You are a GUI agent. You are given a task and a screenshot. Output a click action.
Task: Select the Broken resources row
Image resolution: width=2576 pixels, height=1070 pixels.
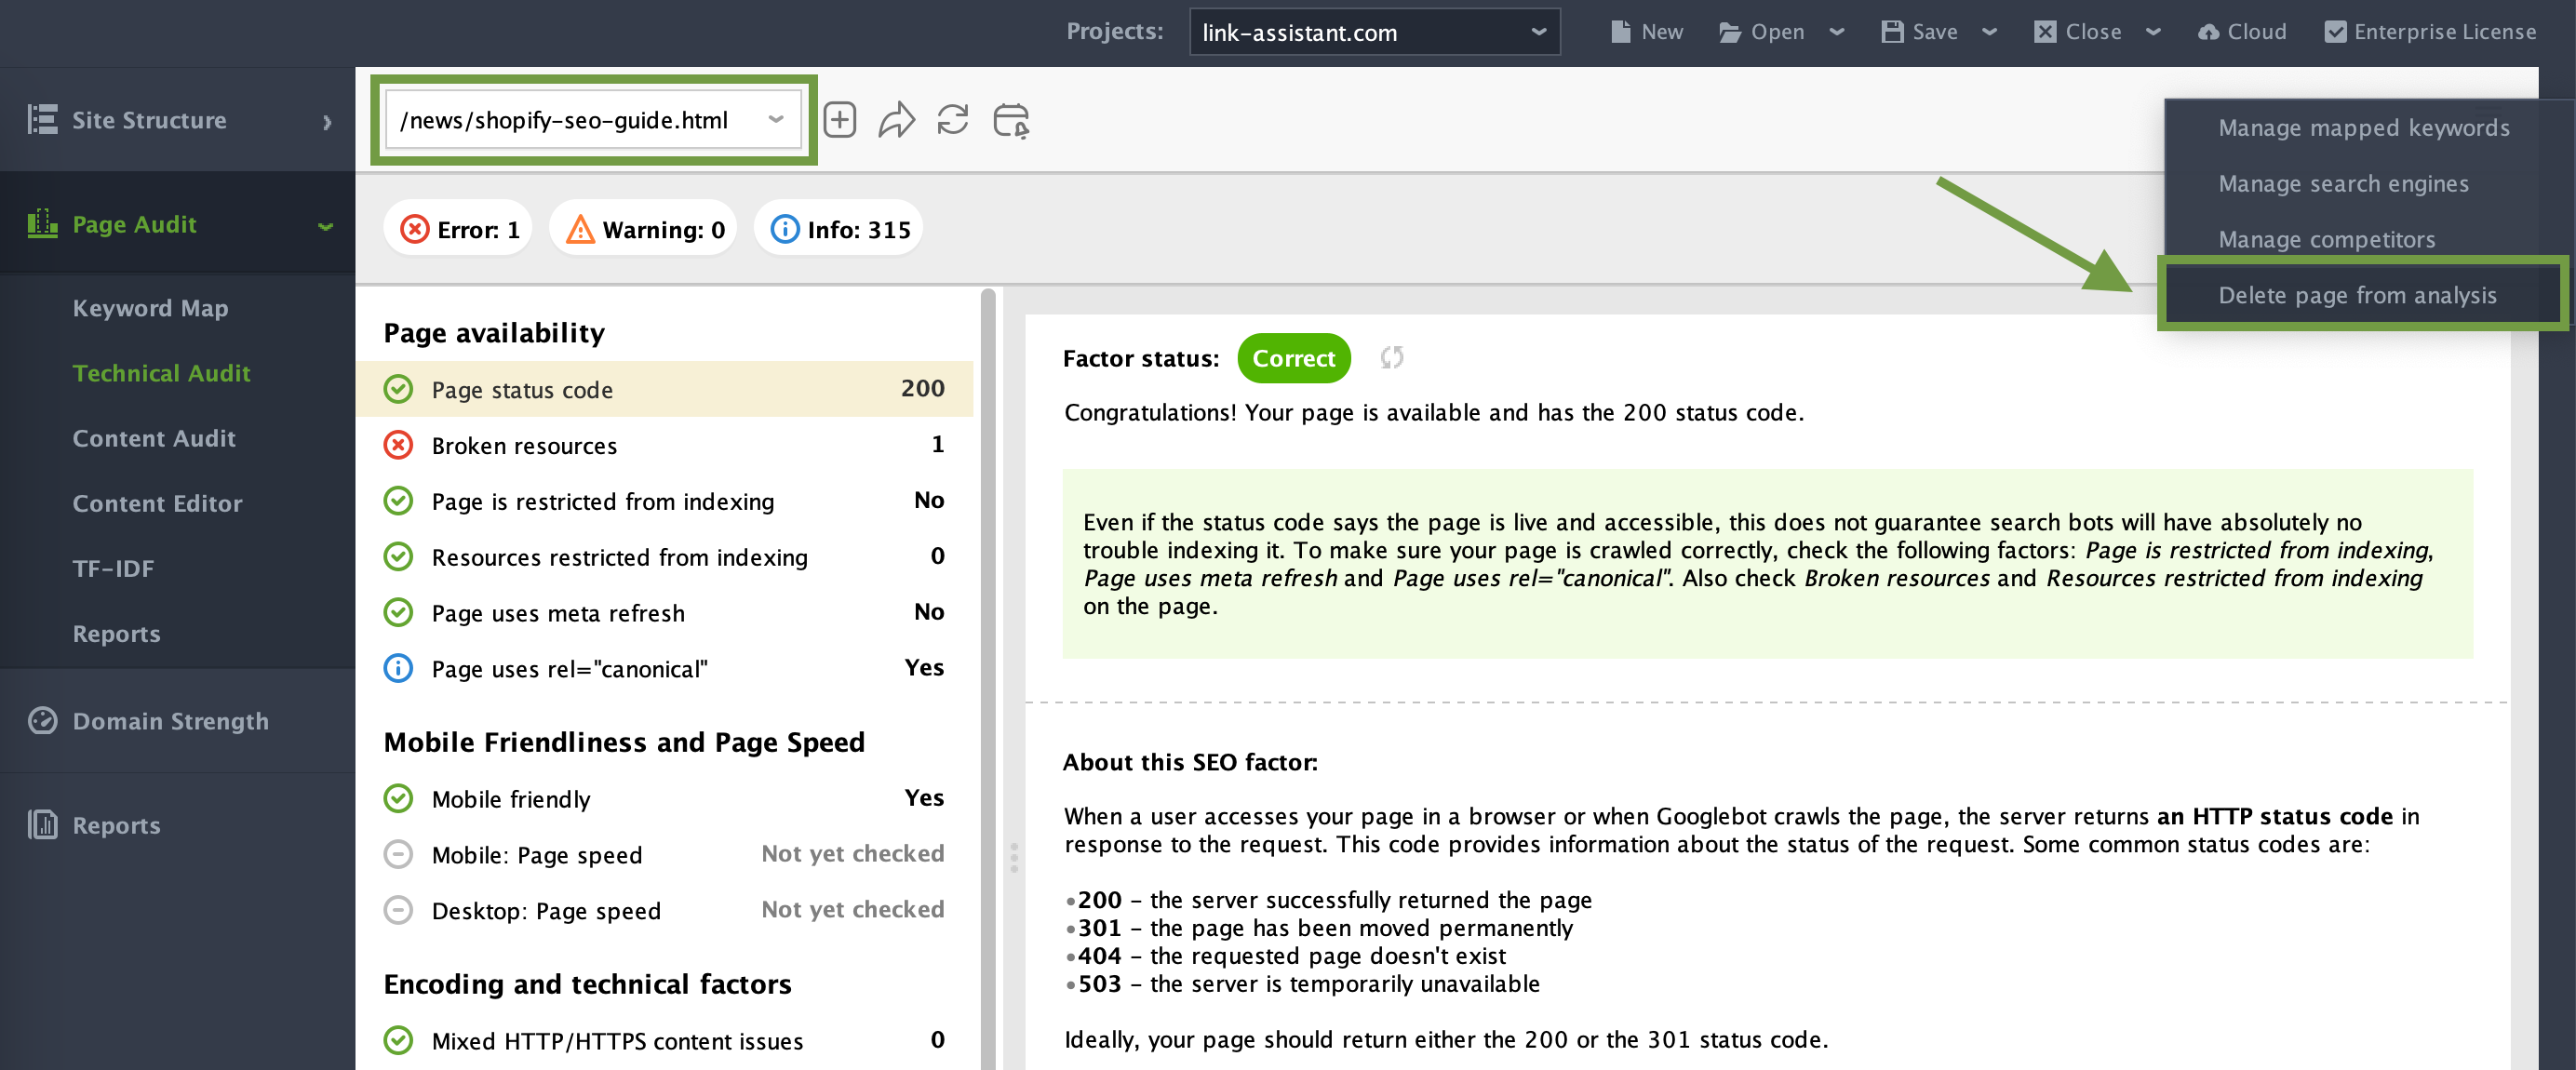click(664, 445)
